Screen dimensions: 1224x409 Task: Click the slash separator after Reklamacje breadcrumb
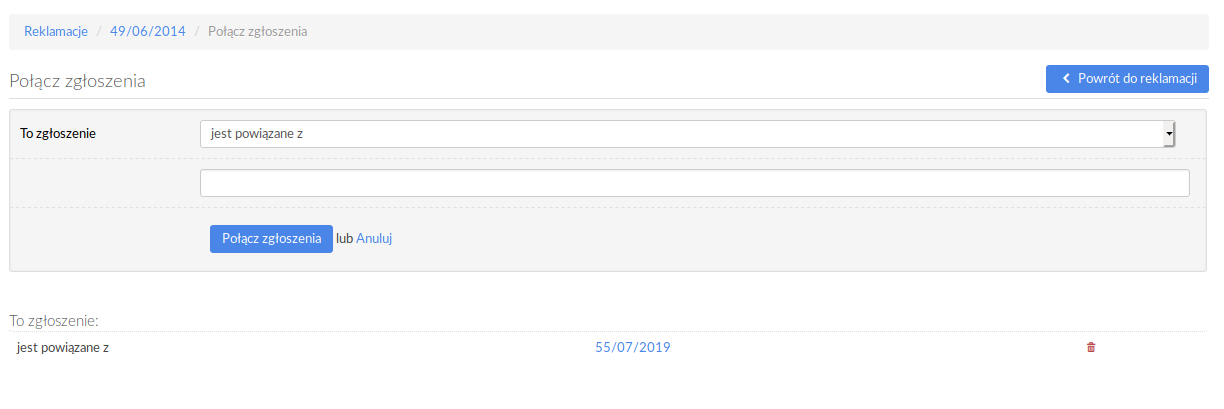click(100, 32)
